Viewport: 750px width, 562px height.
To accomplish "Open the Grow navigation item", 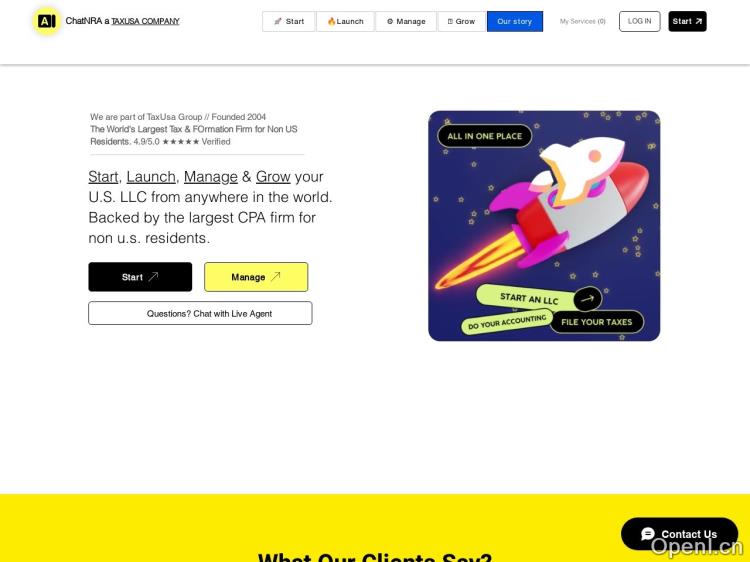I will [x=462, y=22].
